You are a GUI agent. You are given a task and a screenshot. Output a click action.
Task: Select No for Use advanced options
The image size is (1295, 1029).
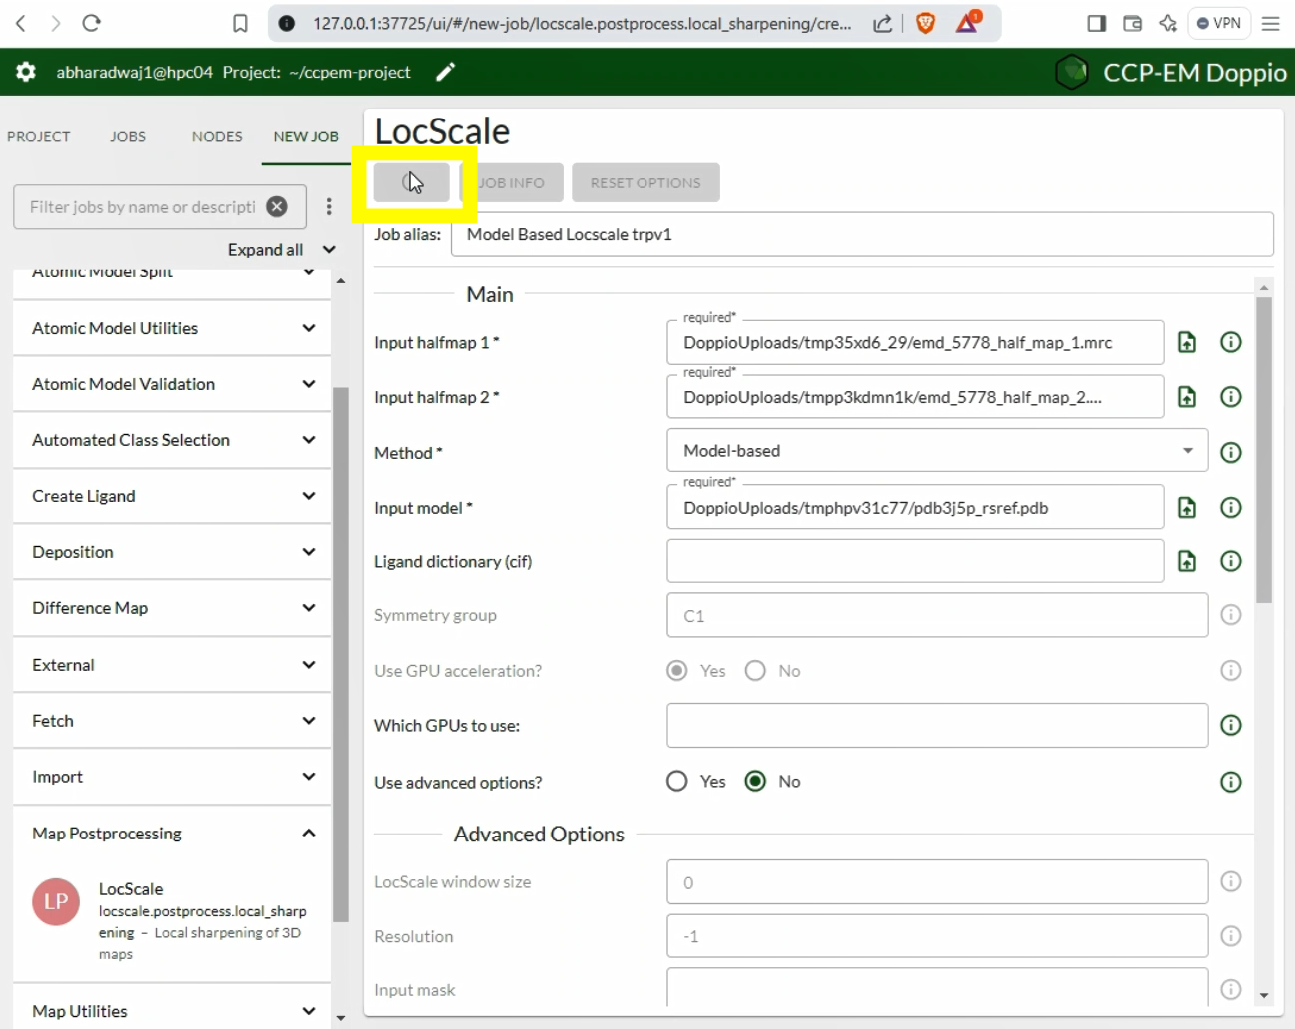click(756, 782)
